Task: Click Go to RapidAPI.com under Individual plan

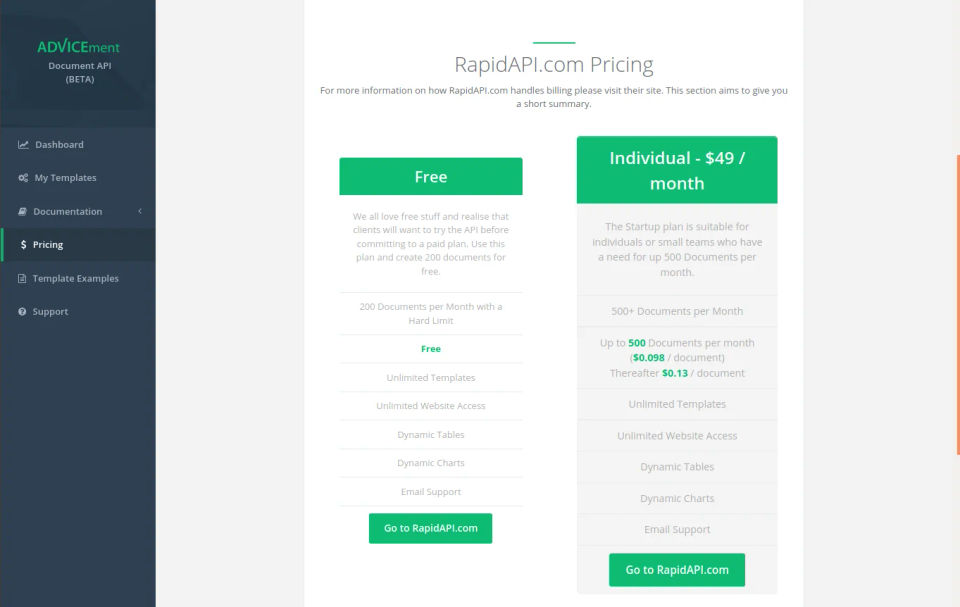Action: click(x=677, y=570)
